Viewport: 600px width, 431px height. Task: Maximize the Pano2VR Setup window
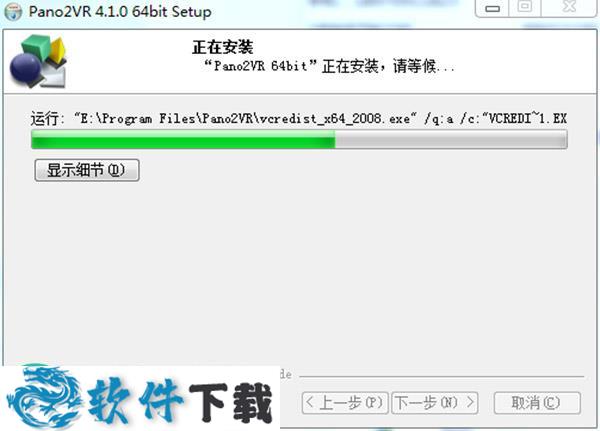click(525, 8)
